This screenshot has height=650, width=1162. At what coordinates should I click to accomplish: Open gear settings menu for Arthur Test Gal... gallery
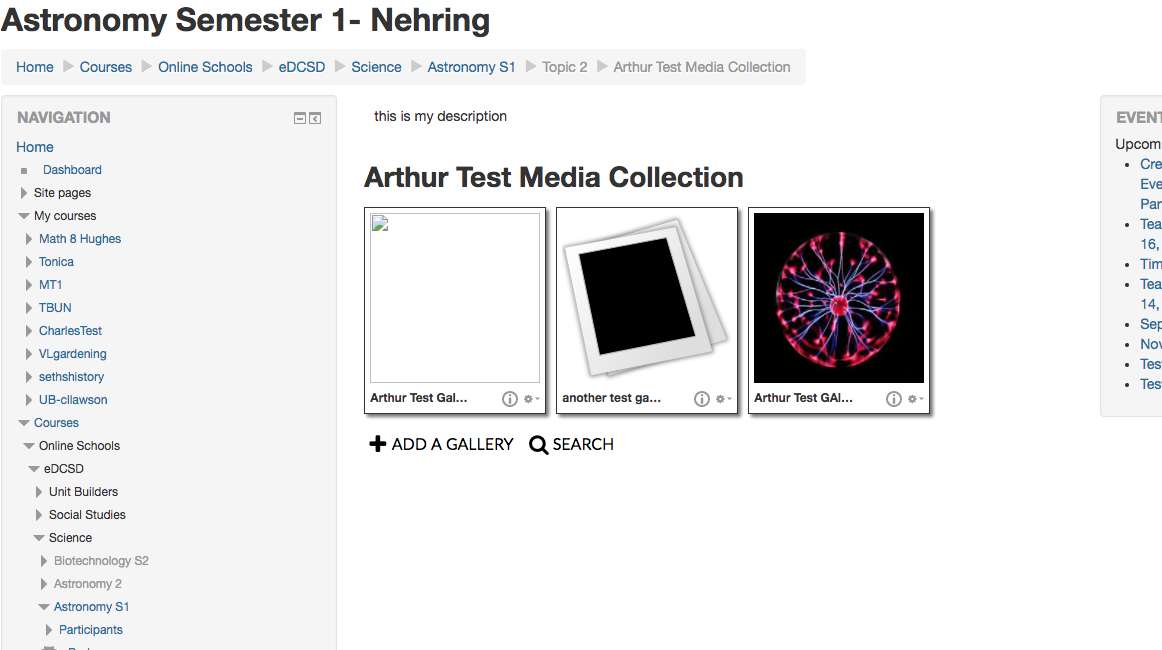coord(531,399)
